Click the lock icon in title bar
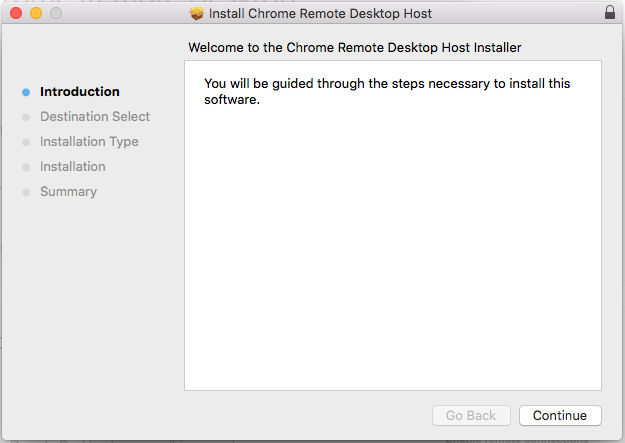Screen dimensions: 625x443 pyautogui.click(x=610, y=14)
